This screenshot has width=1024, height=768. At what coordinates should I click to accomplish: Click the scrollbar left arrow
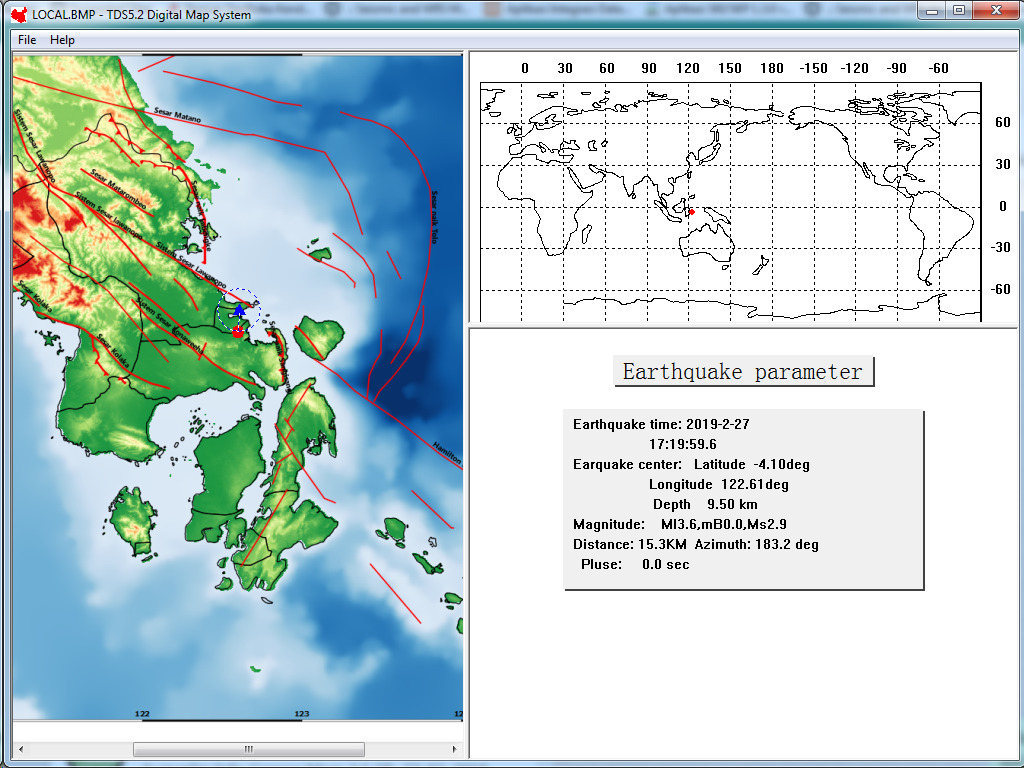[20, 749]
